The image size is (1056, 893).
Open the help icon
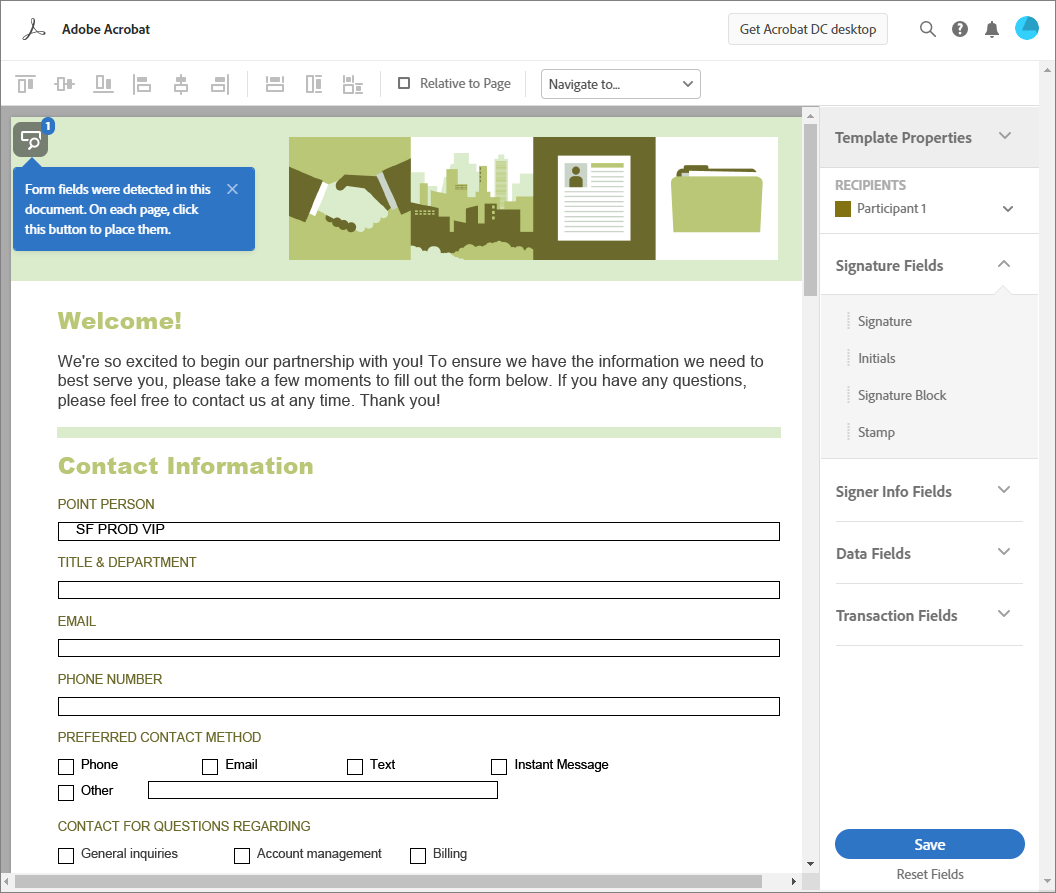pyautogui.click(x=959, y=29)
